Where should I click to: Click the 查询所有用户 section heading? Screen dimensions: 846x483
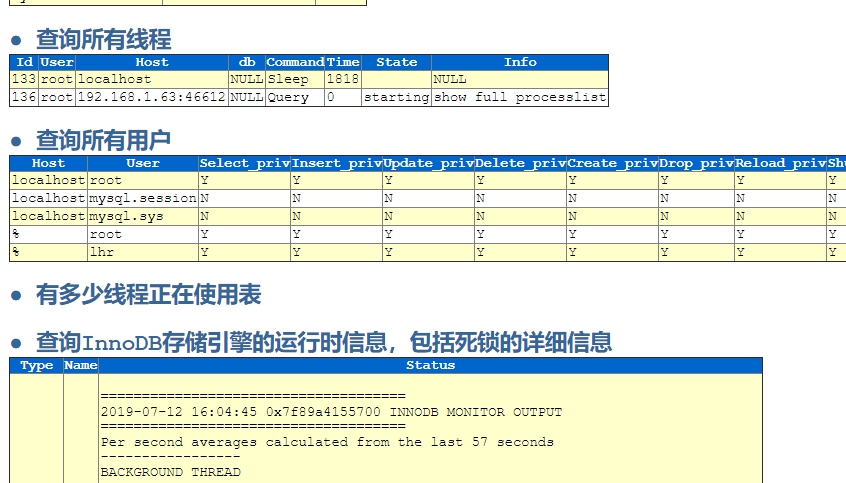(x=103, y=141)
